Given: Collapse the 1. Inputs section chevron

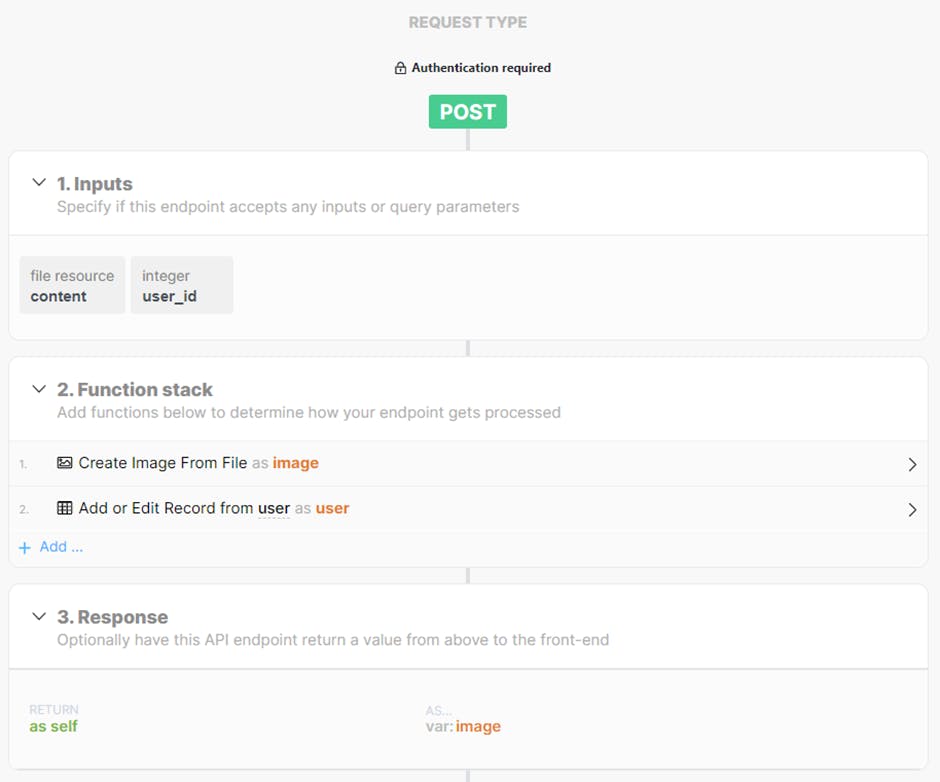Looking at the screenshot, I should 39,183.
